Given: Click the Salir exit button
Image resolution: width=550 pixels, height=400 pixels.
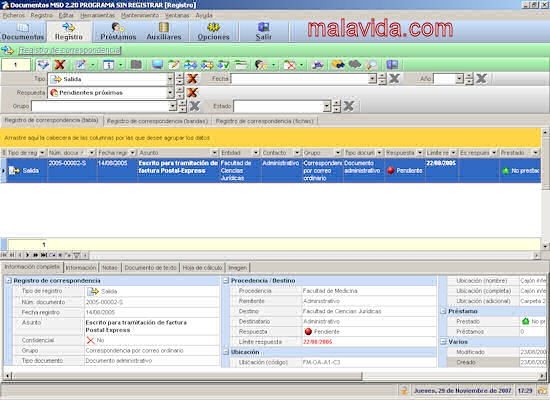Looking at the screenshot, I should [x=263, y=32].
